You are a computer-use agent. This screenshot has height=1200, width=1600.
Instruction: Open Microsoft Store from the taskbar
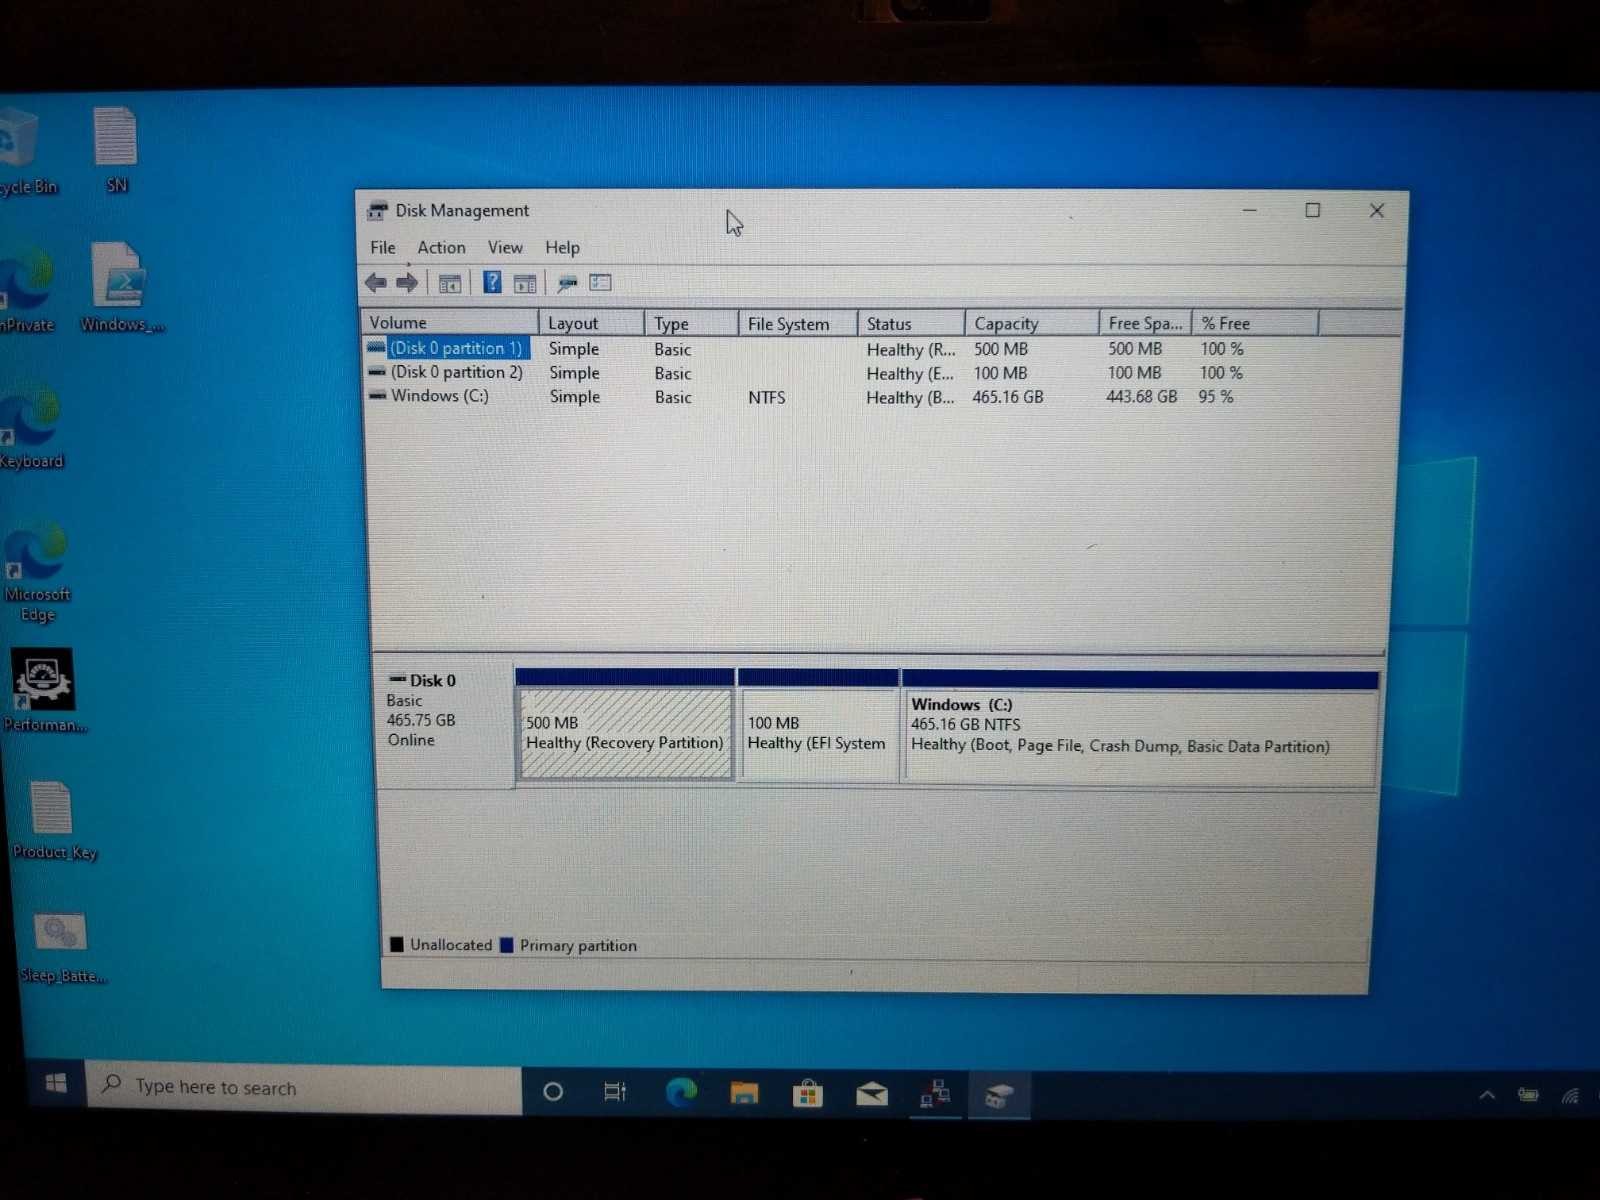click(808, 1093)
